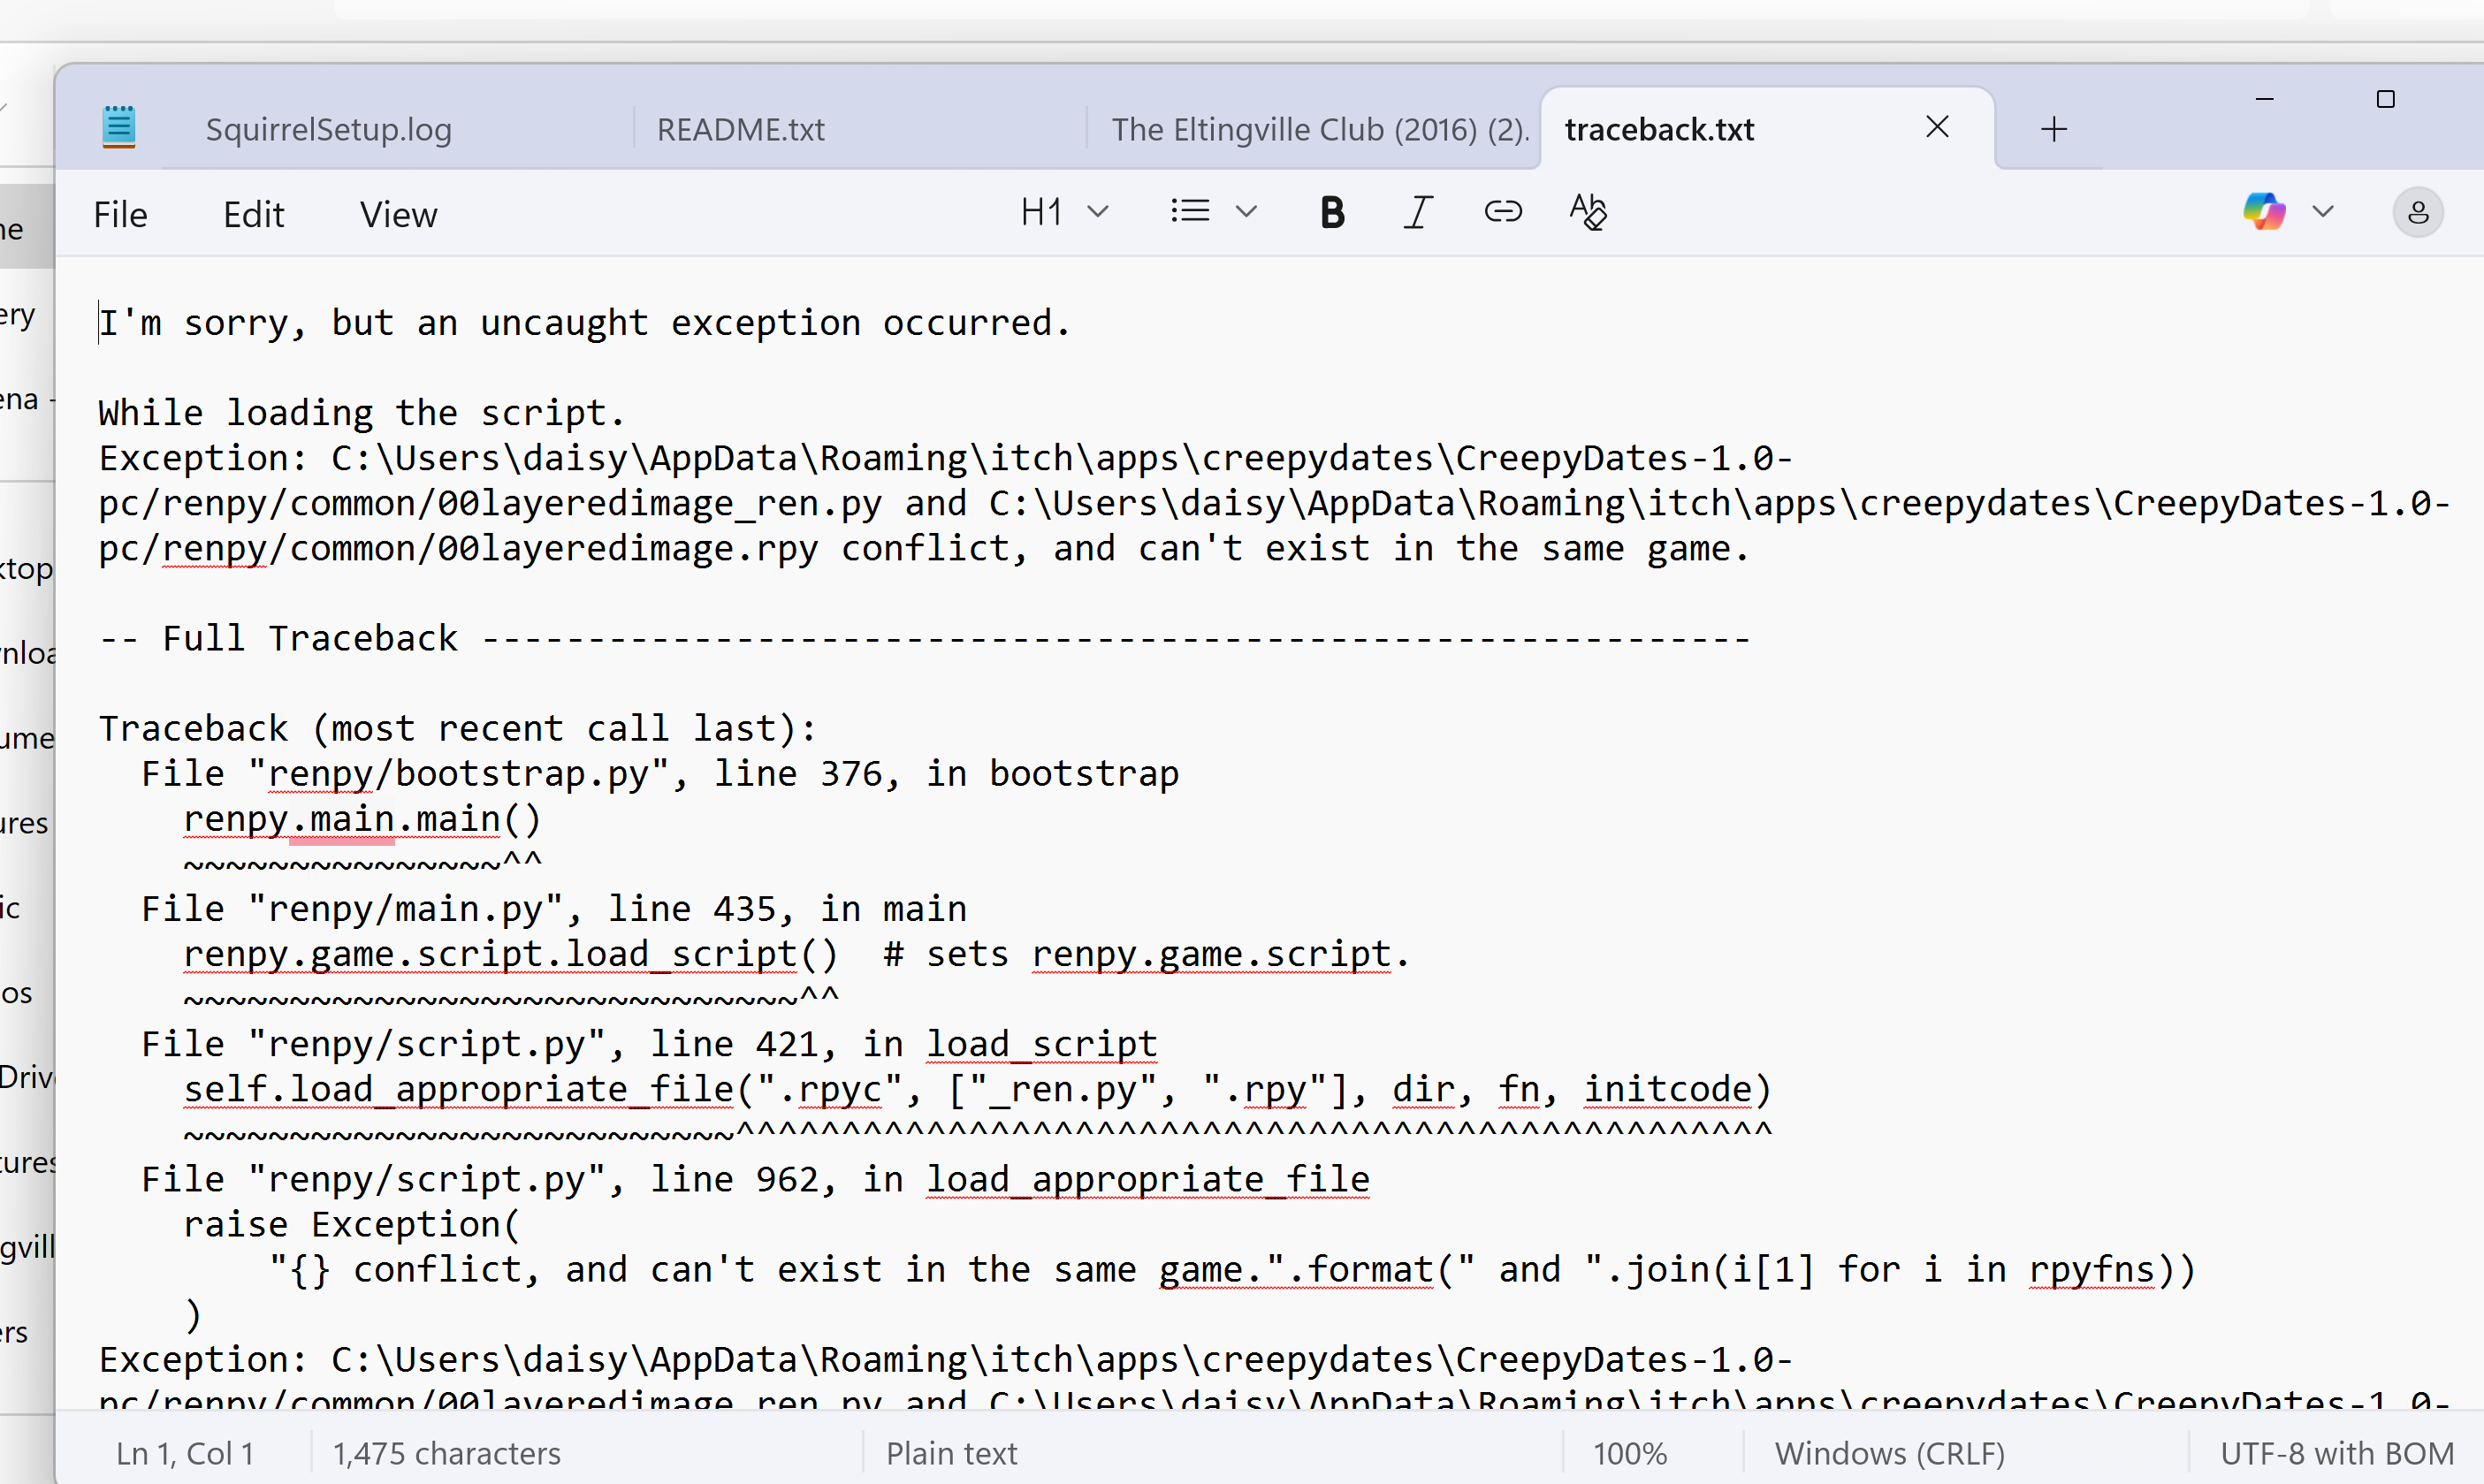Click the bulleted list icon
The width and height of the screenshot is (2484, 1484).
pos(1190,212)
